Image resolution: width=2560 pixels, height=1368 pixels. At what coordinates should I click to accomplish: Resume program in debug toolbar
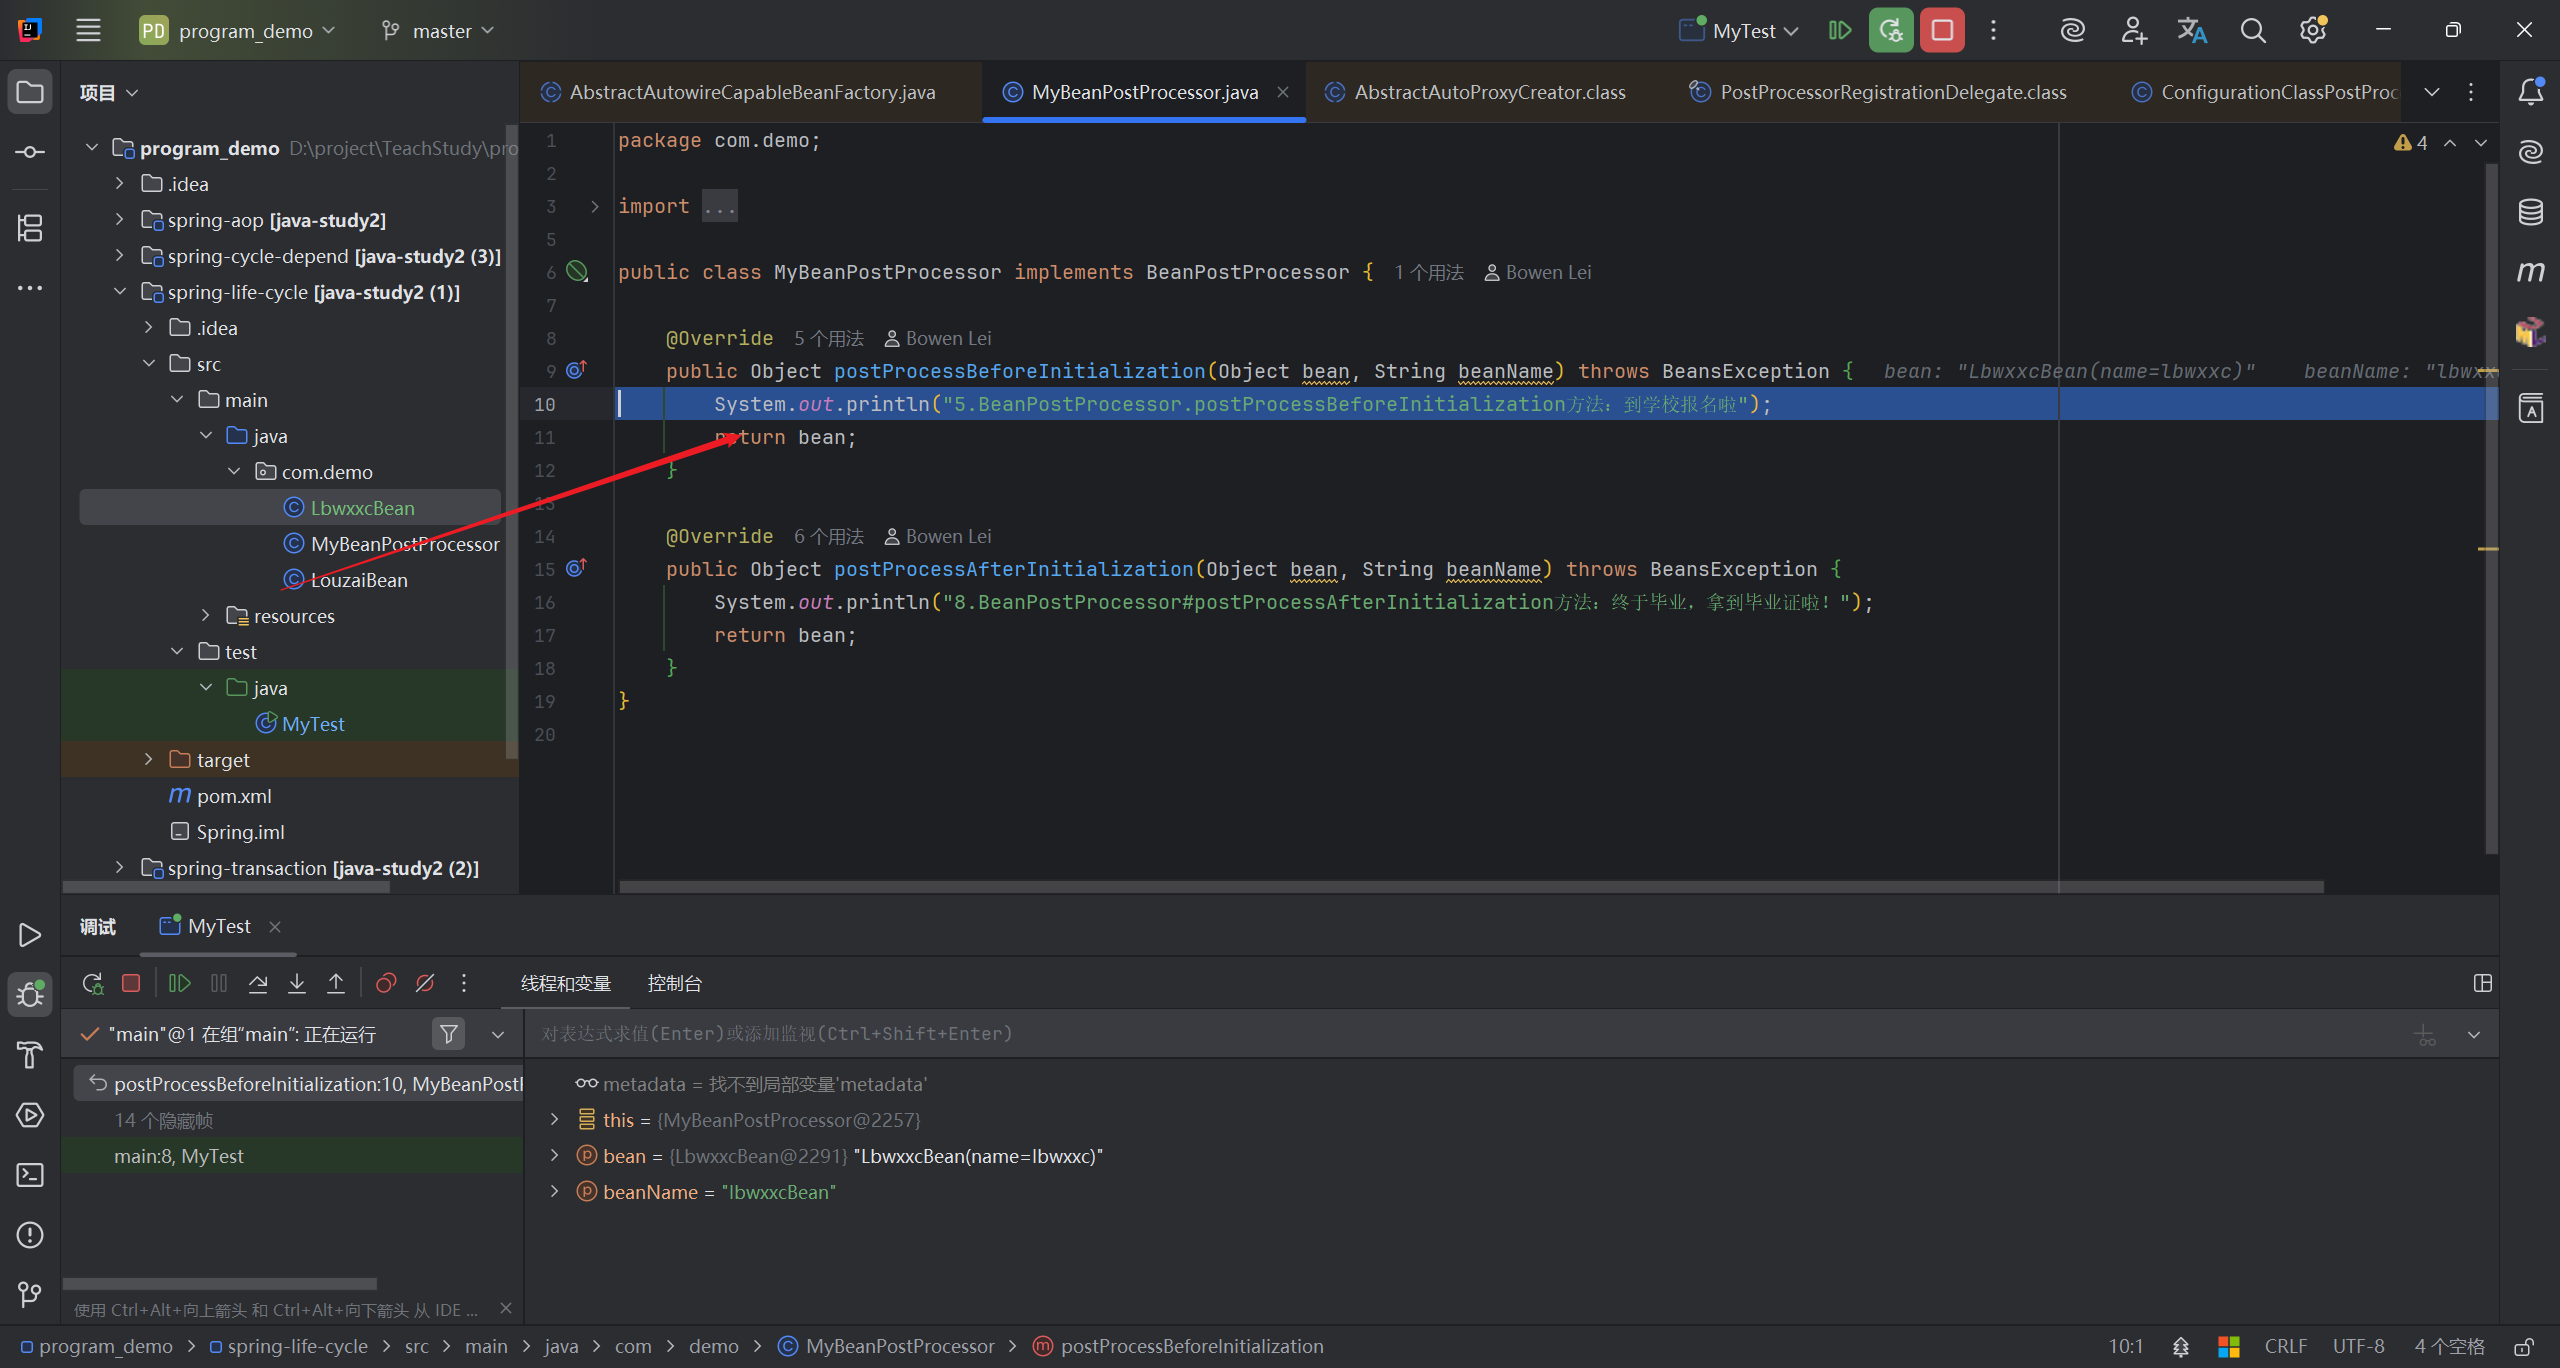point(180,984)
